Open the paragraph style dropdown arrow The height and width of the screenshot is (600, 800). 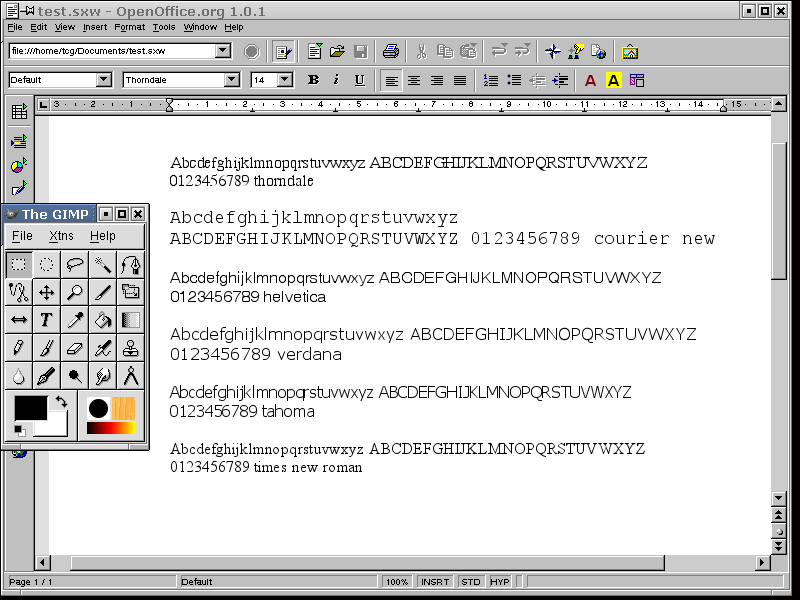(x=104, y=80)
